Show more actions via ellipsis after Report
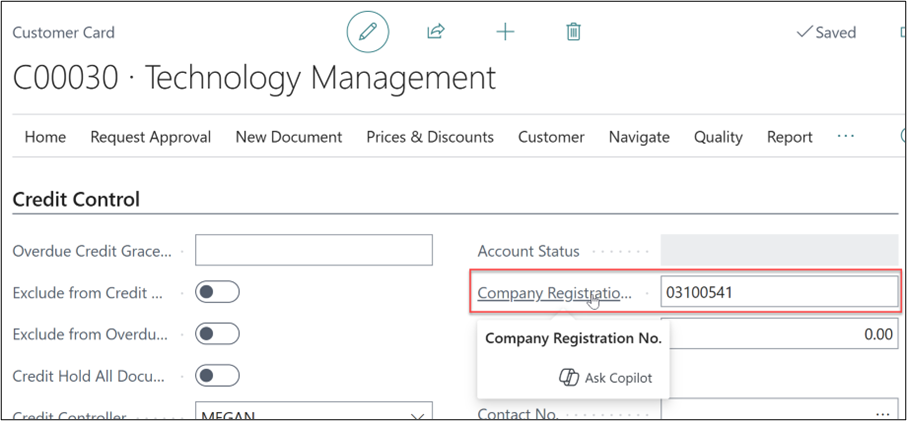The height and width of the screenshot is (421, 907). pos(845,136)
